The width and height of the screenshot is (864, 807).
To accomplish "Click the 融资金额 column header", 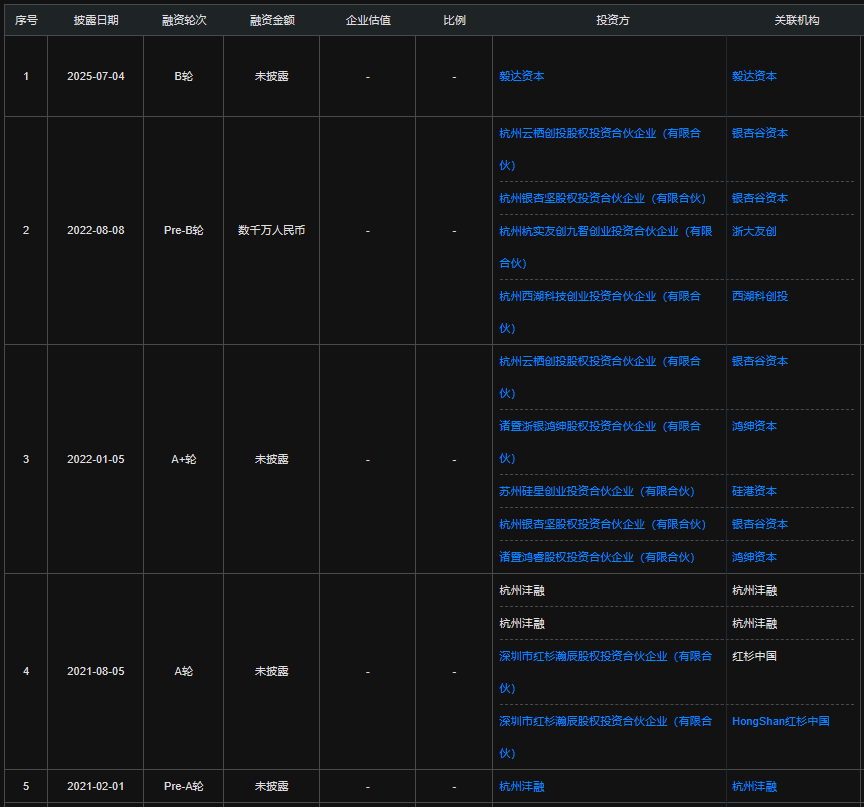I will click(272, 20).
